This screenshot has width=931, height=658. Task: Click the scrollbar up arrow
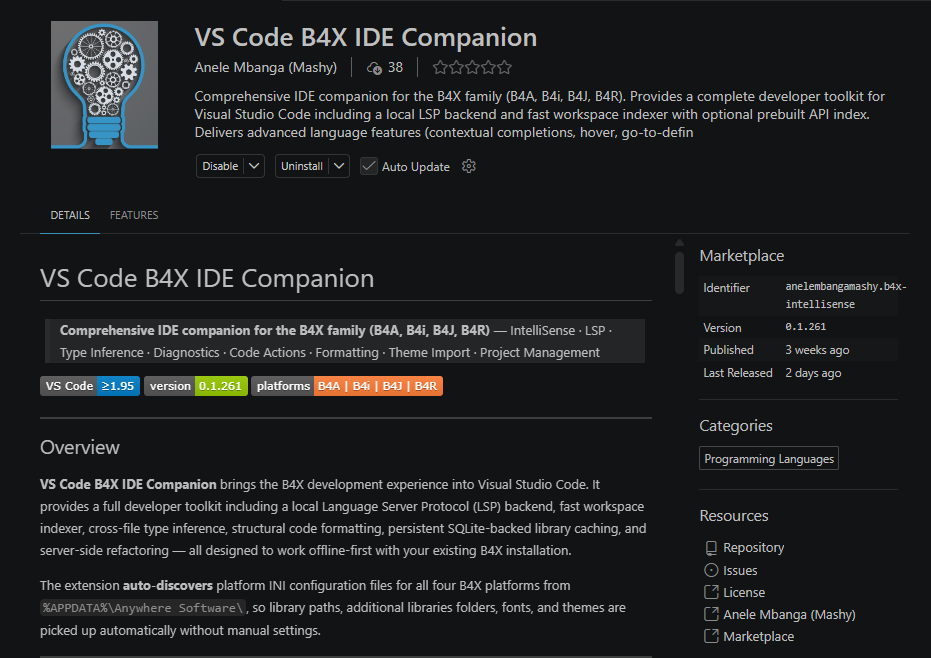[679, 242]
